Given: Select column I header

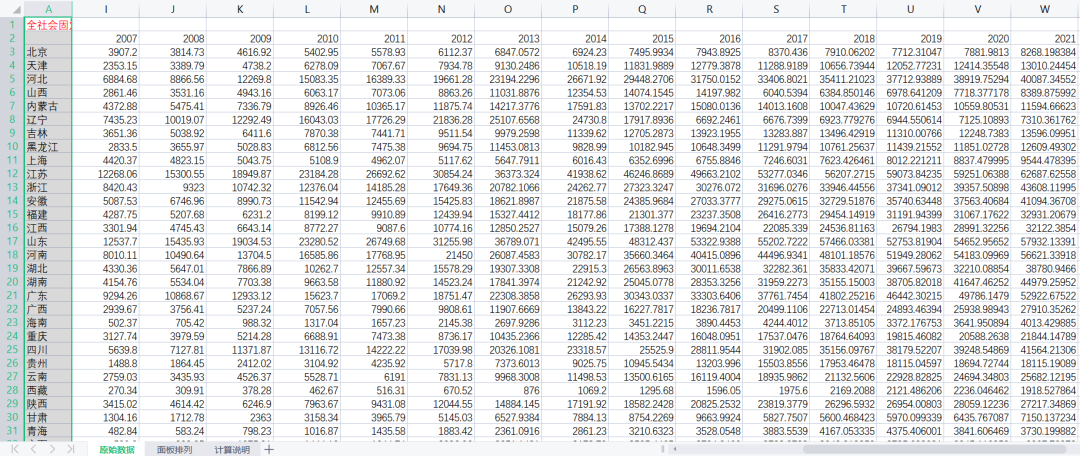Looking at the screenshot, I should pyautogui.click(x=105, y=8).
